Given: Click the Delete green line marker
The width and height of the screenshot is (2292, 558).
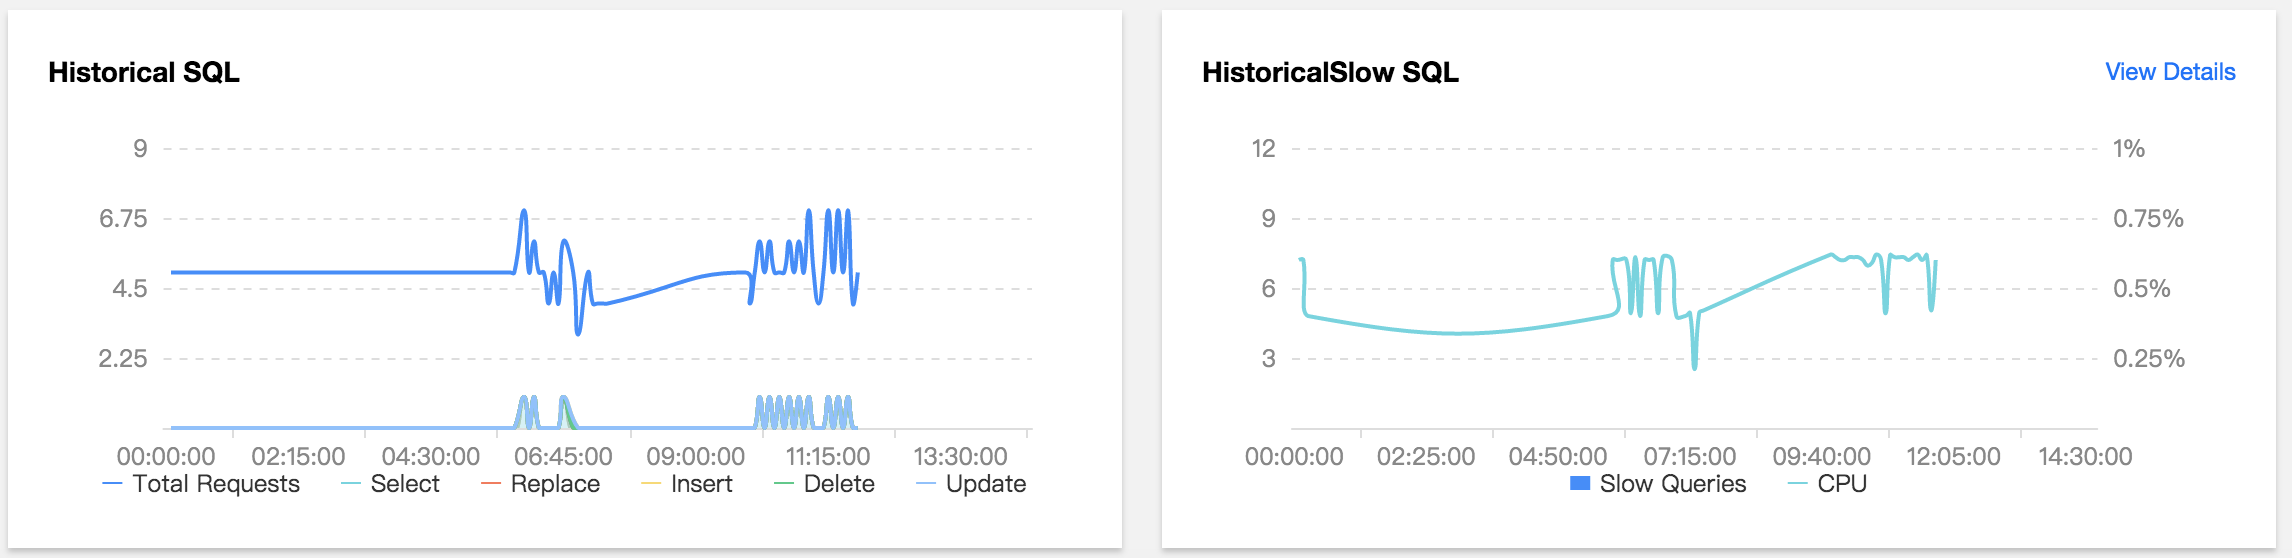Looking at the screenshot, I should [x=784, y=484].
